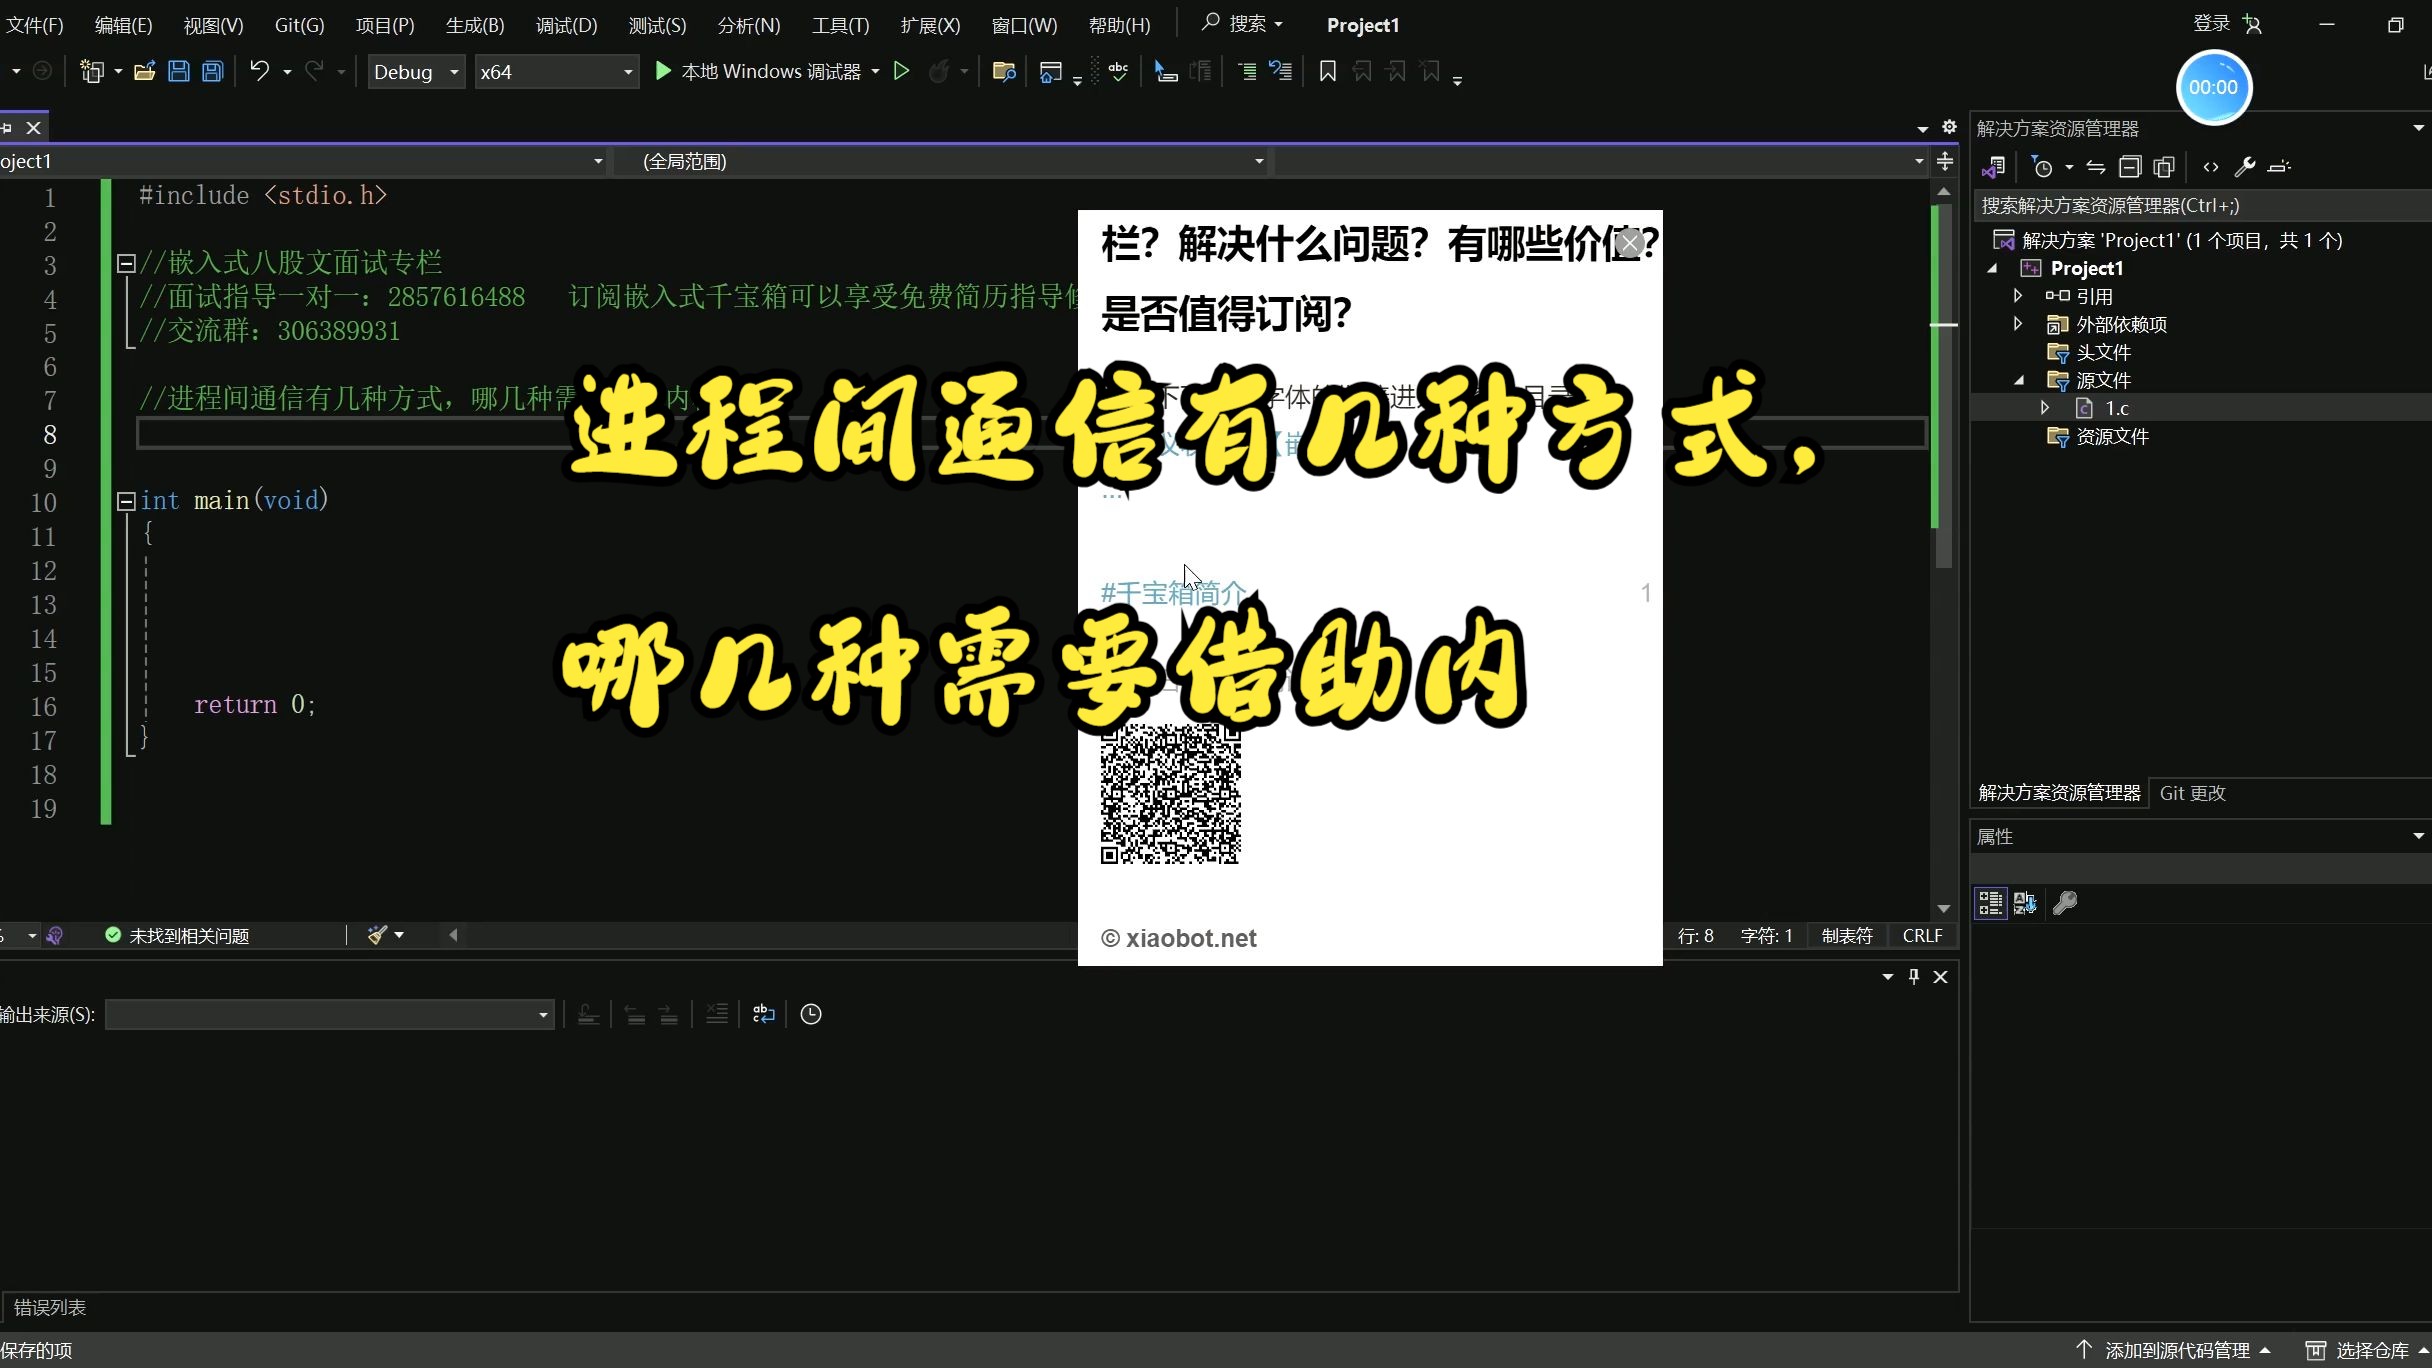
Task: Click the show all files icon
Action: click(2164, 167)
